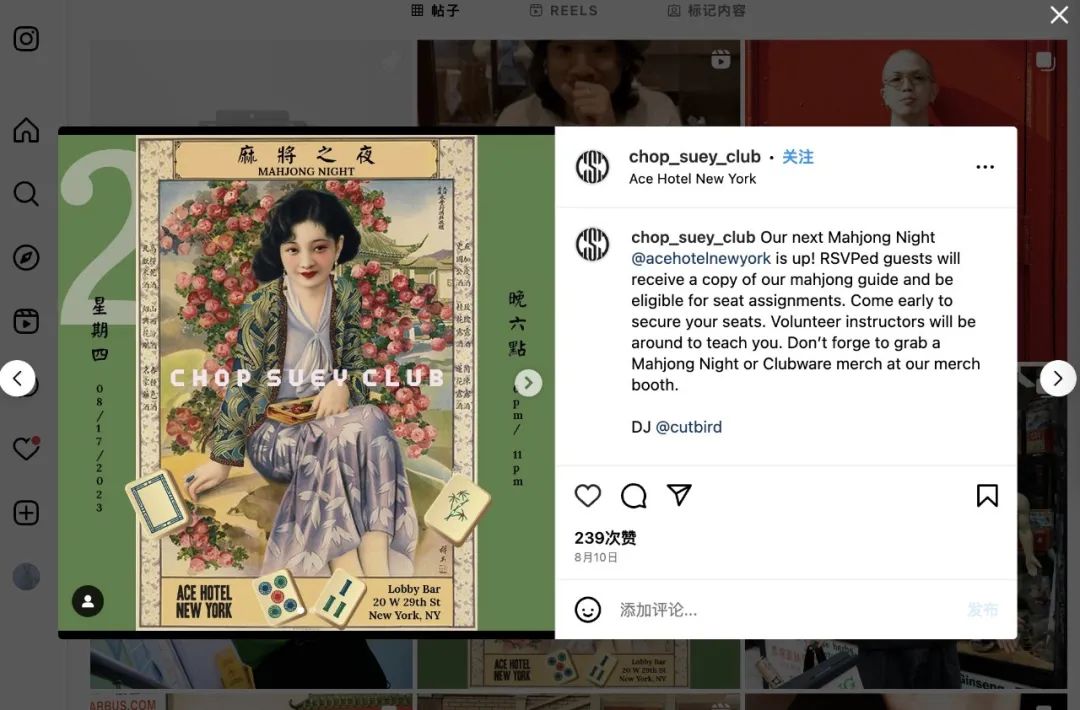Screen dimensions: 1080x710
Task: Open the @acehotelnewyork mention link
Action: [700, 258]
